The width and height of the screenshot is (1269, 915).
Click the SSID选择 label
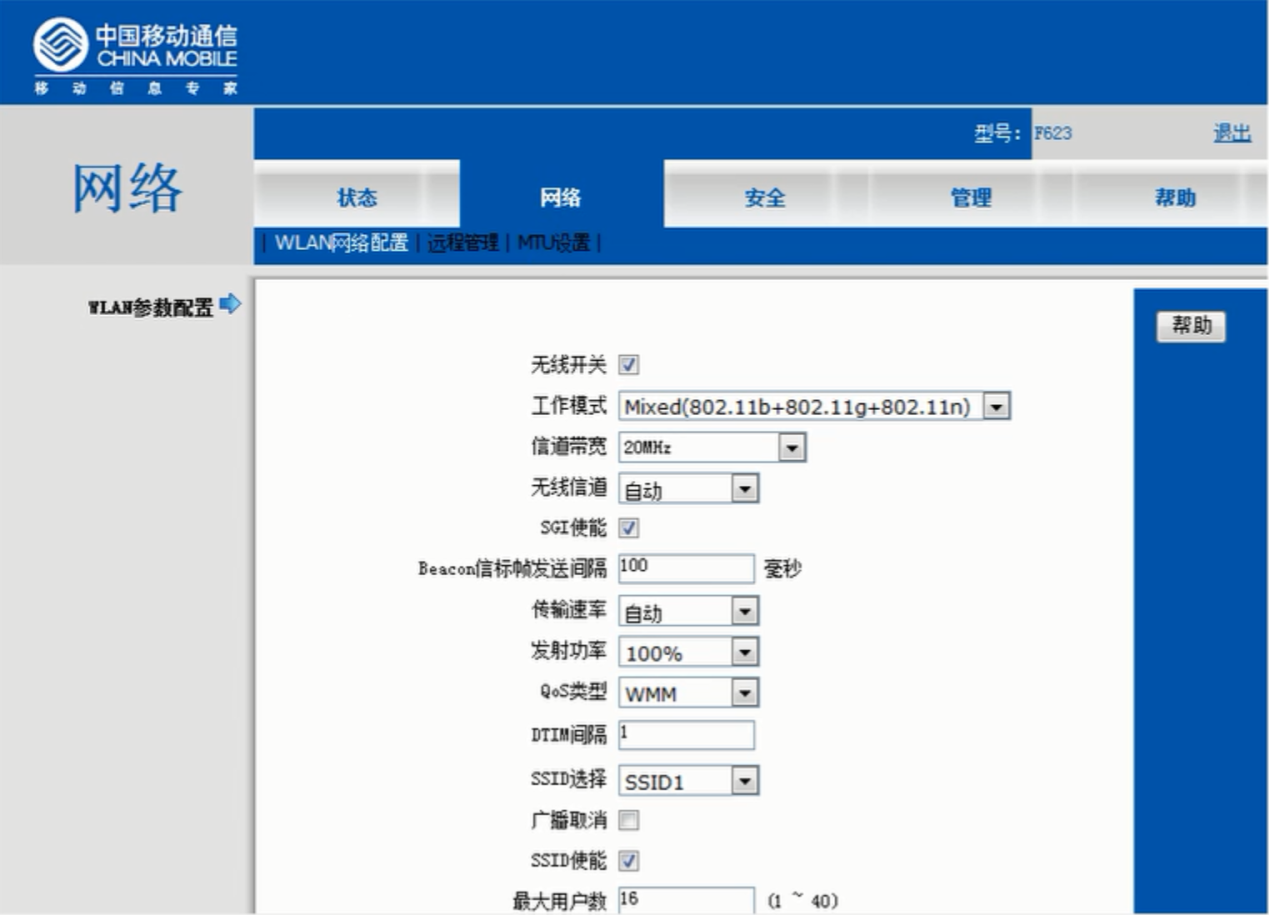(x=569, y=780)
